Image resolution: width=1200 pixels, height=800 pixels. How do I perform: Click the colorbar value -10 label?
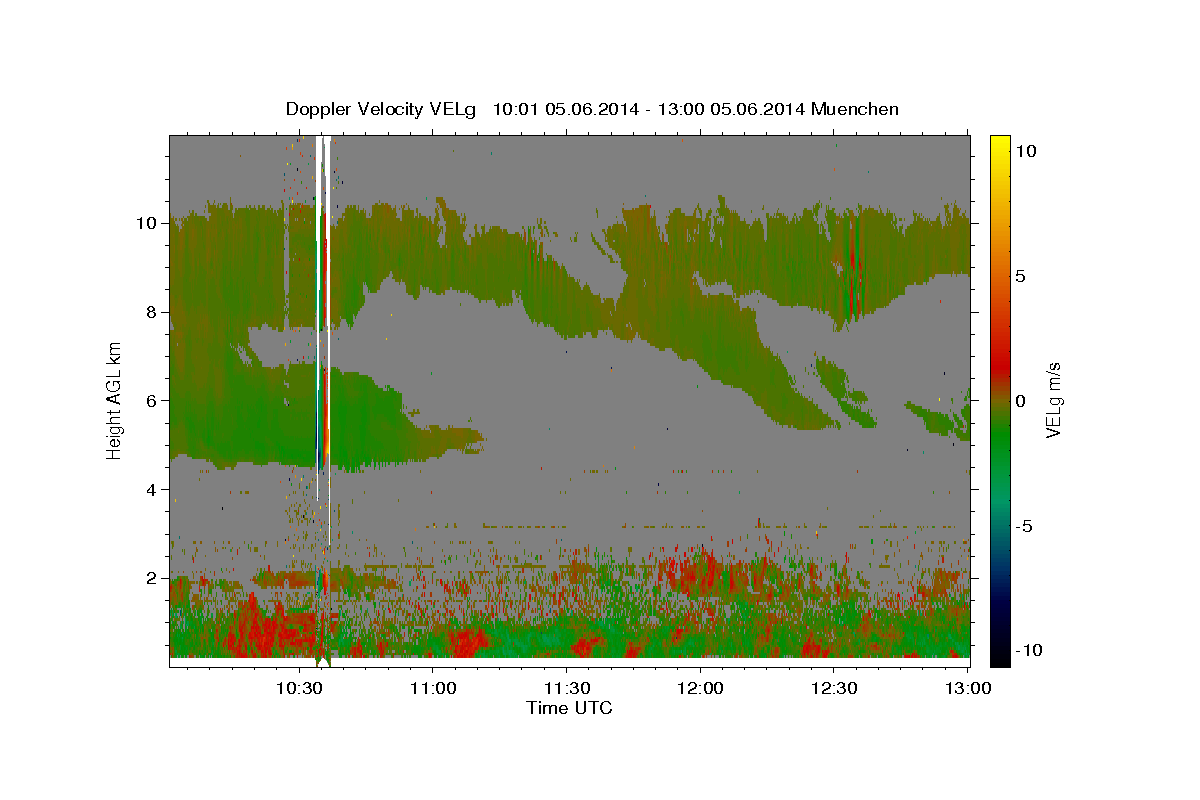(x=1028, y=651)
